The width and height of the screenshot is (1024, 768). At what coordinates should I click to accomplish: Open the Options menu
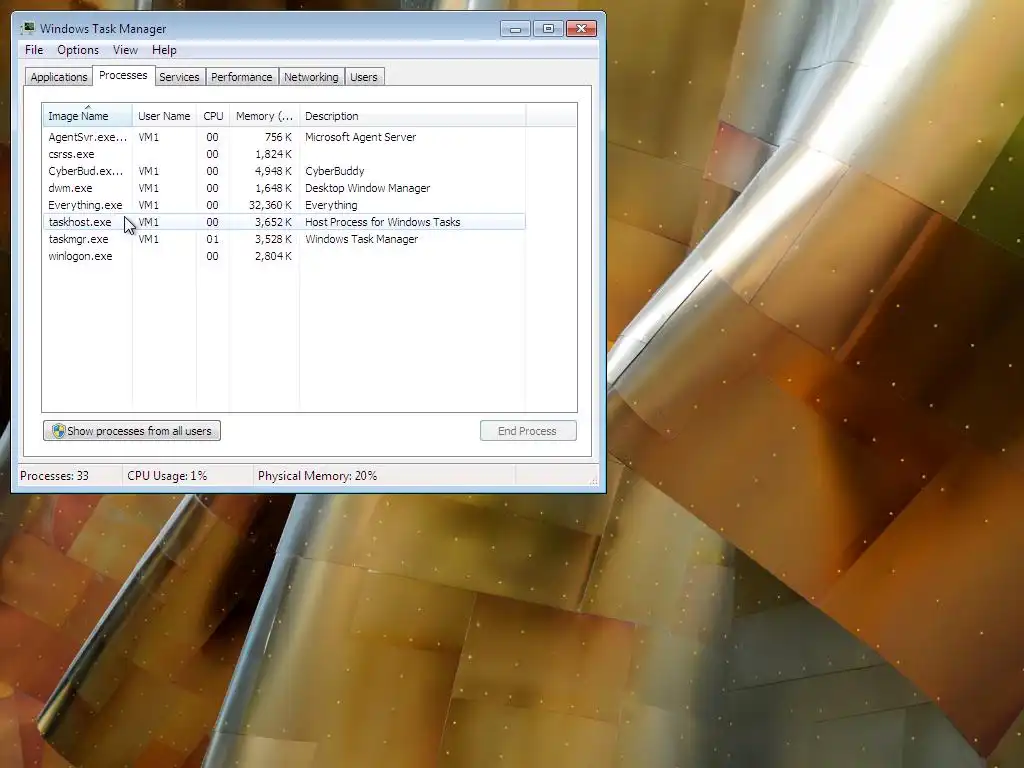point(78,50)
